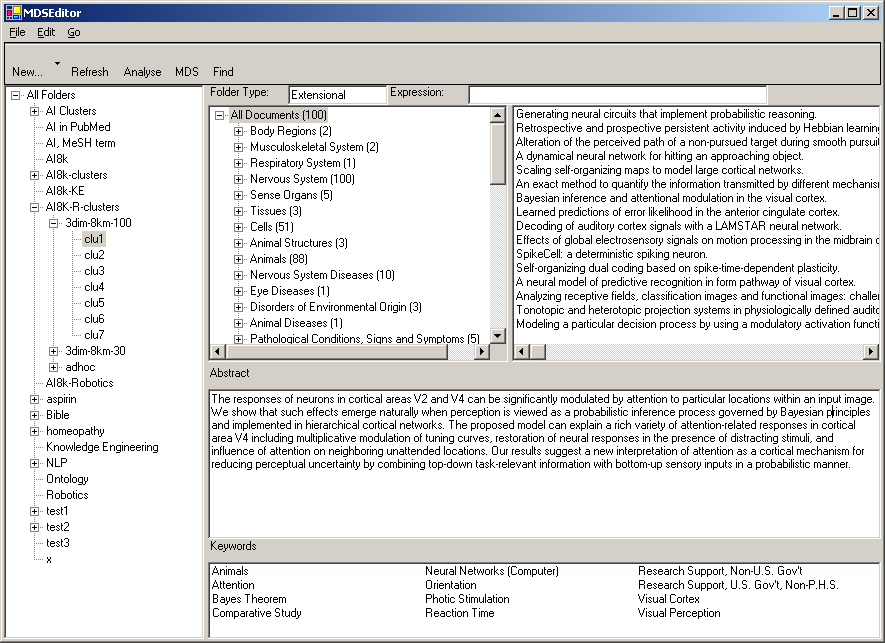Expand the aspirin folder
This screenshot has width=885, height=643.
point(34,400)
